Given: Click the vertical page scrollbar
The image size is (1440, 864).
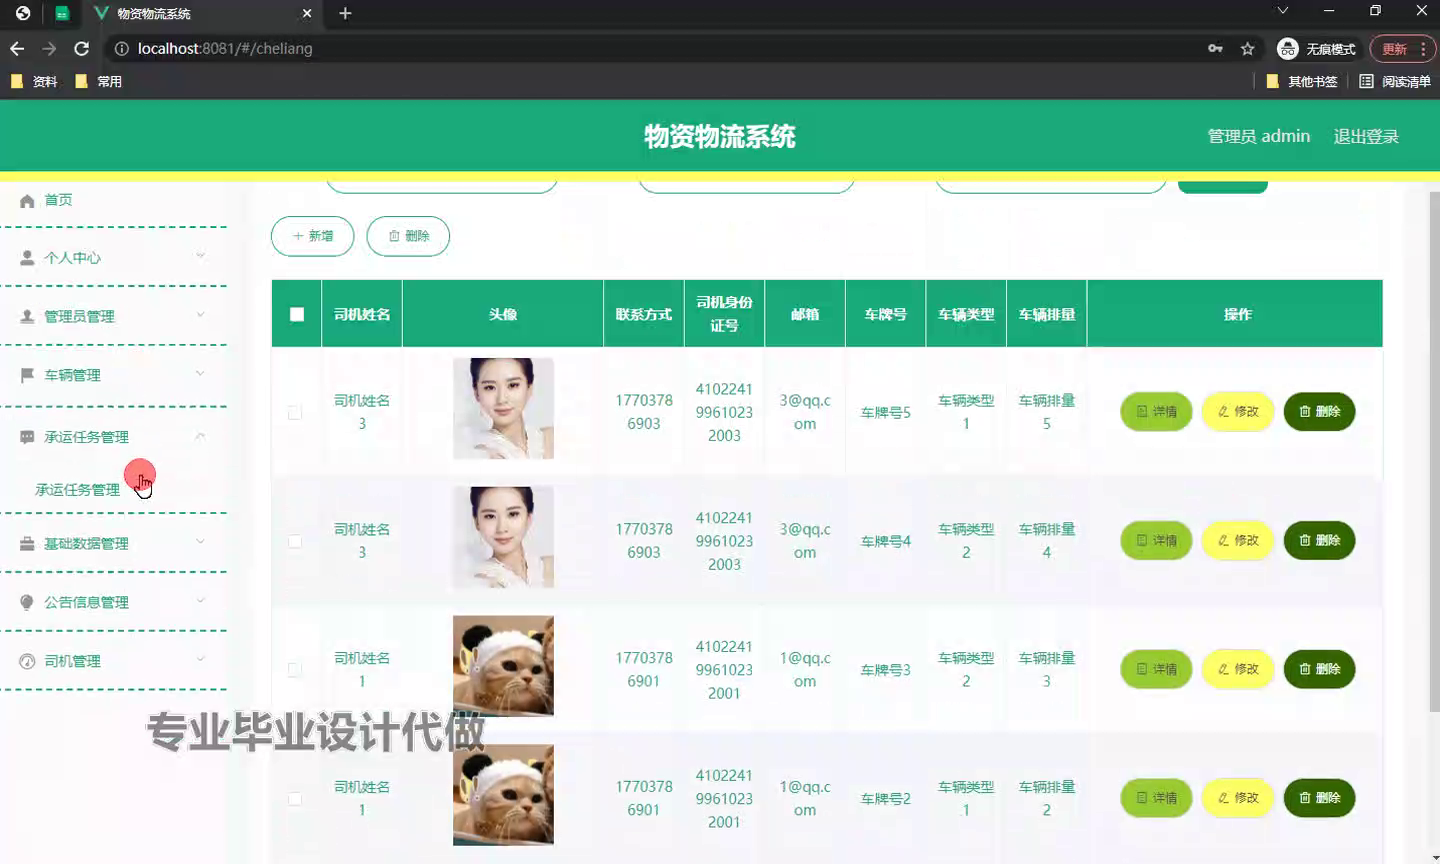Looking at the screenshot, I should (1433, 450).
